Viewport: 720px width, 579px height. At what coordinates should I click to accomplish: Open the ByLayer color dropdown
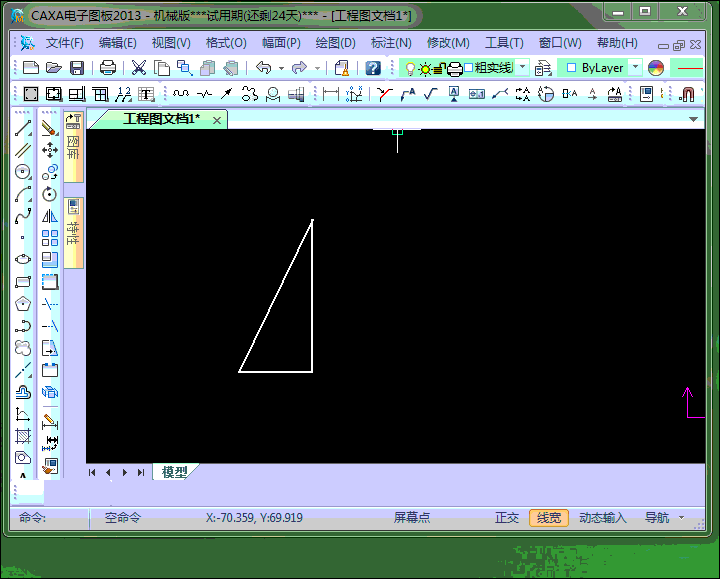point(635,68)
